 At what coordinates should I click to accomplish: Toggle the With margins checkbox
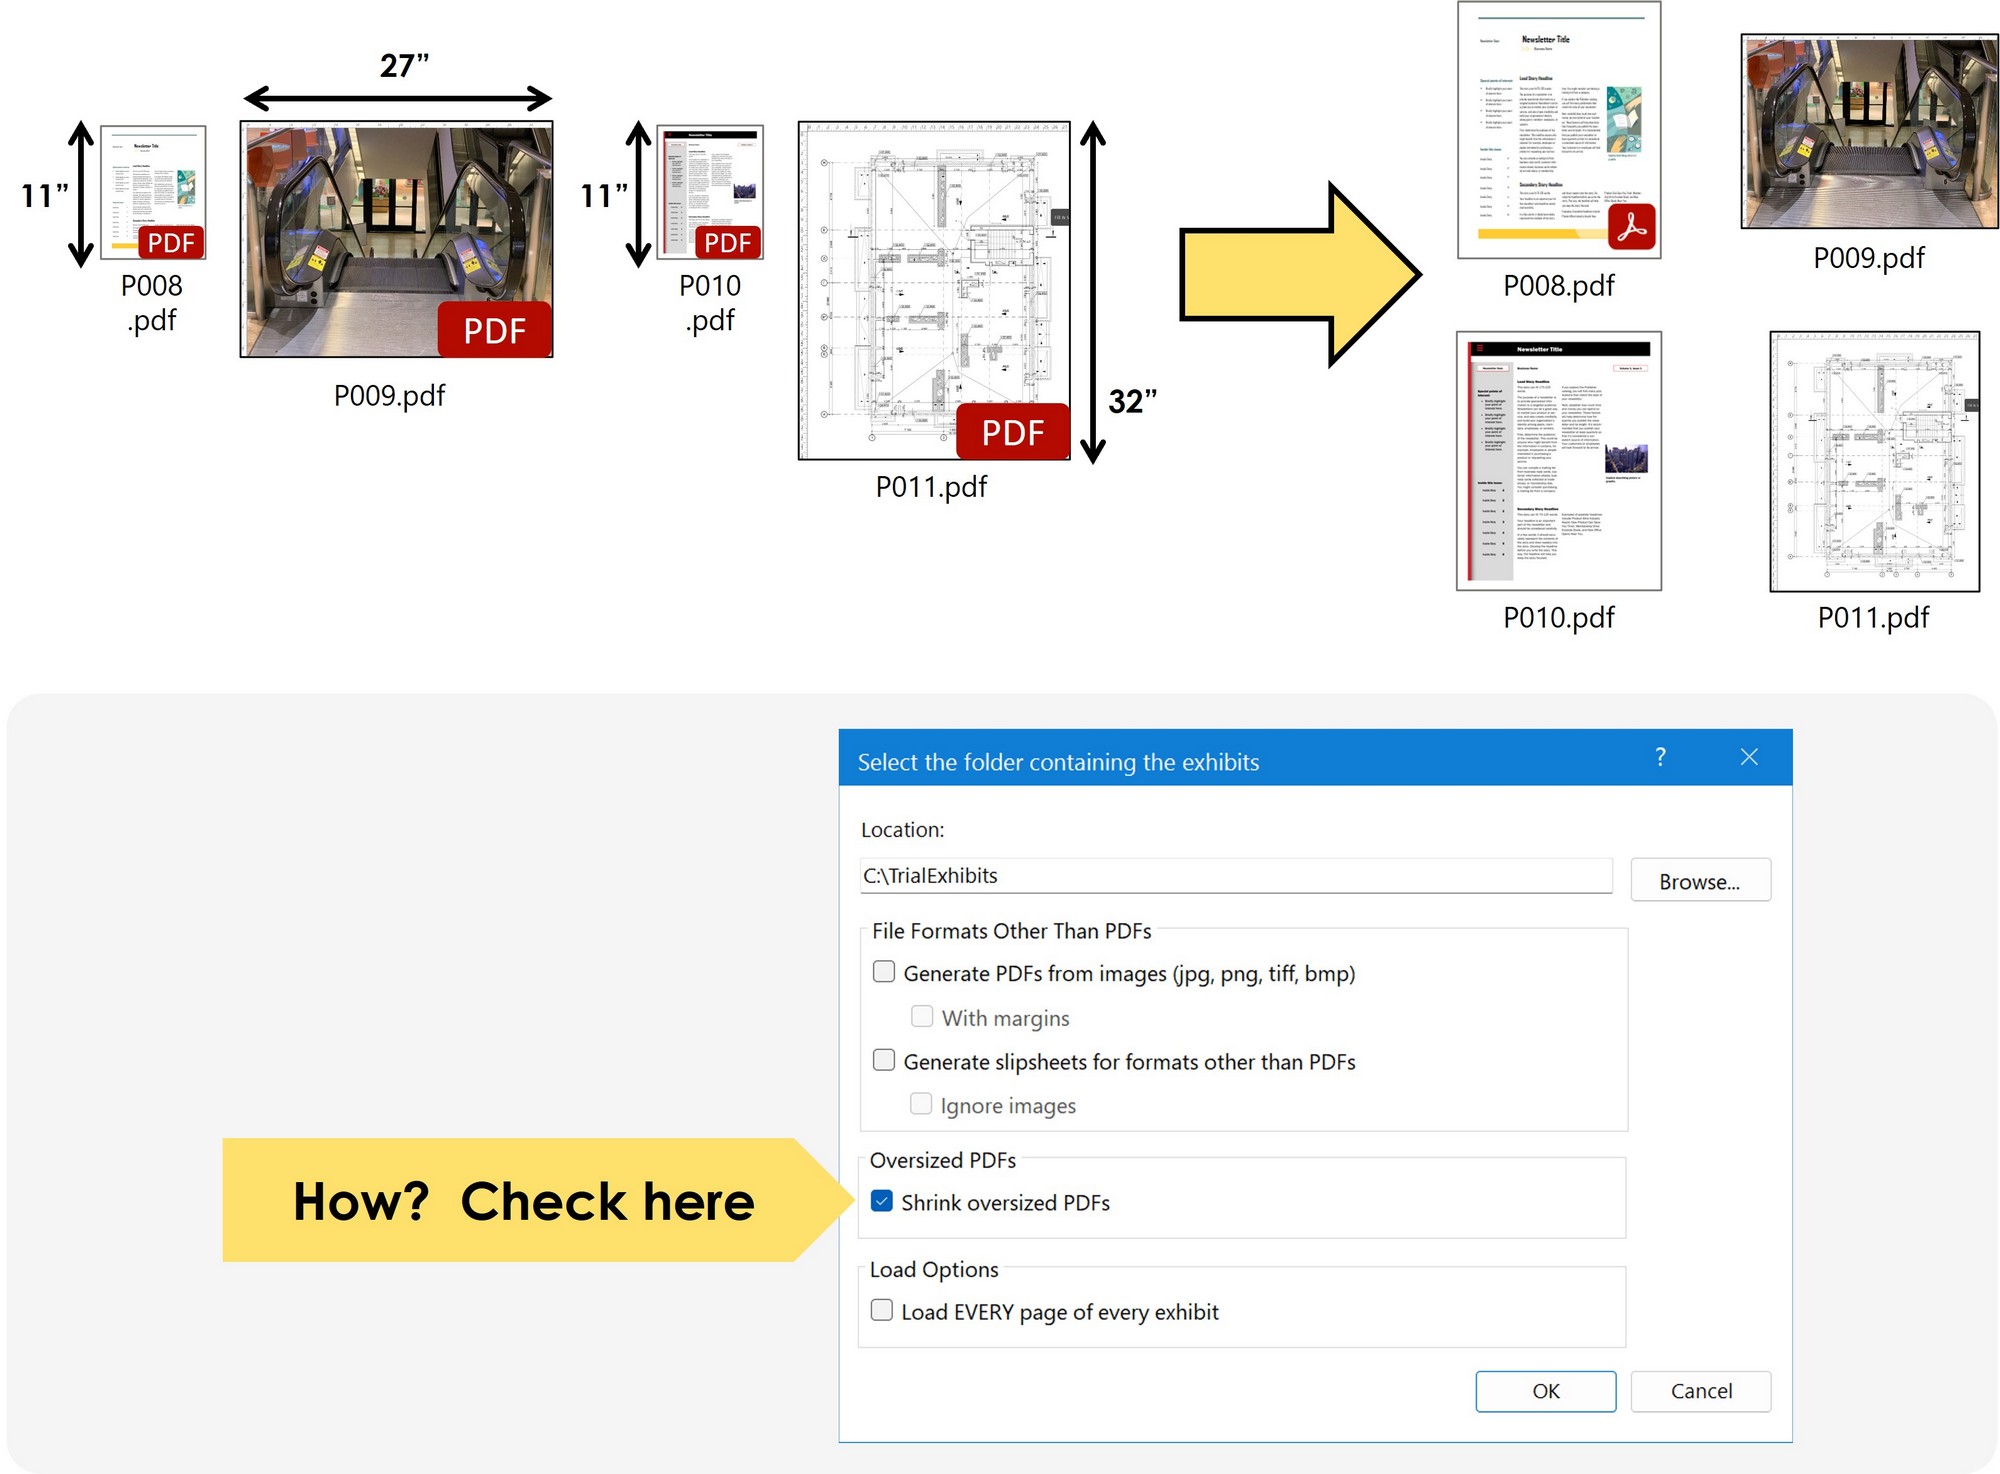pyautogui.click(x=922, y=1016)
